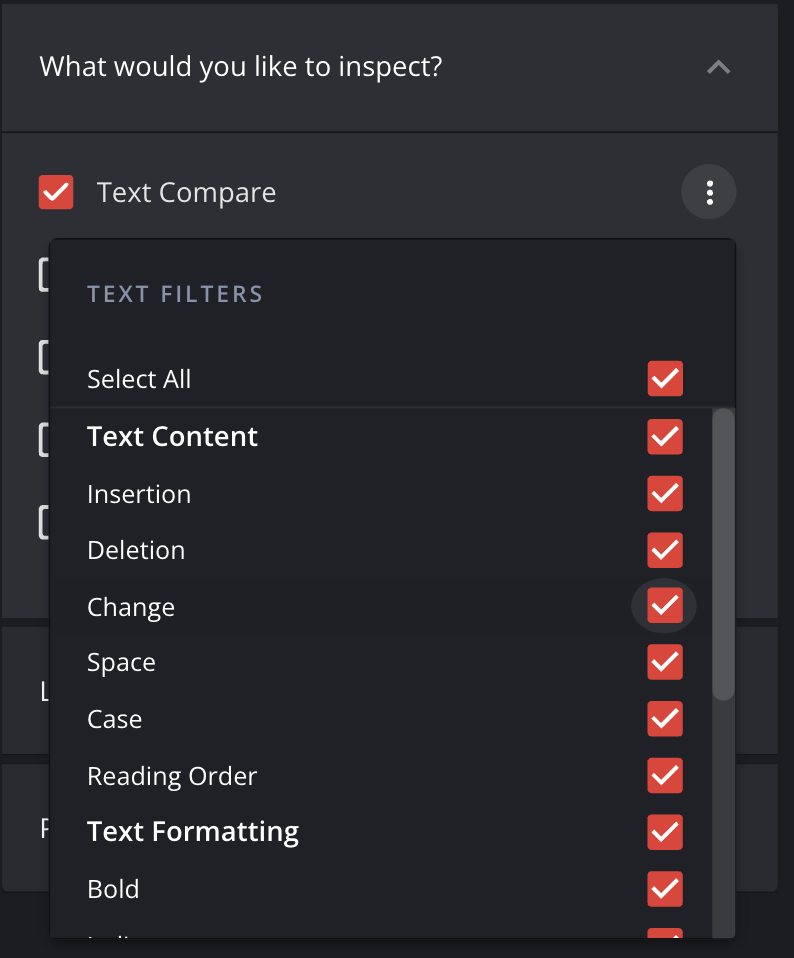Toggle the Change filter checkbox

tap(665, 606)
